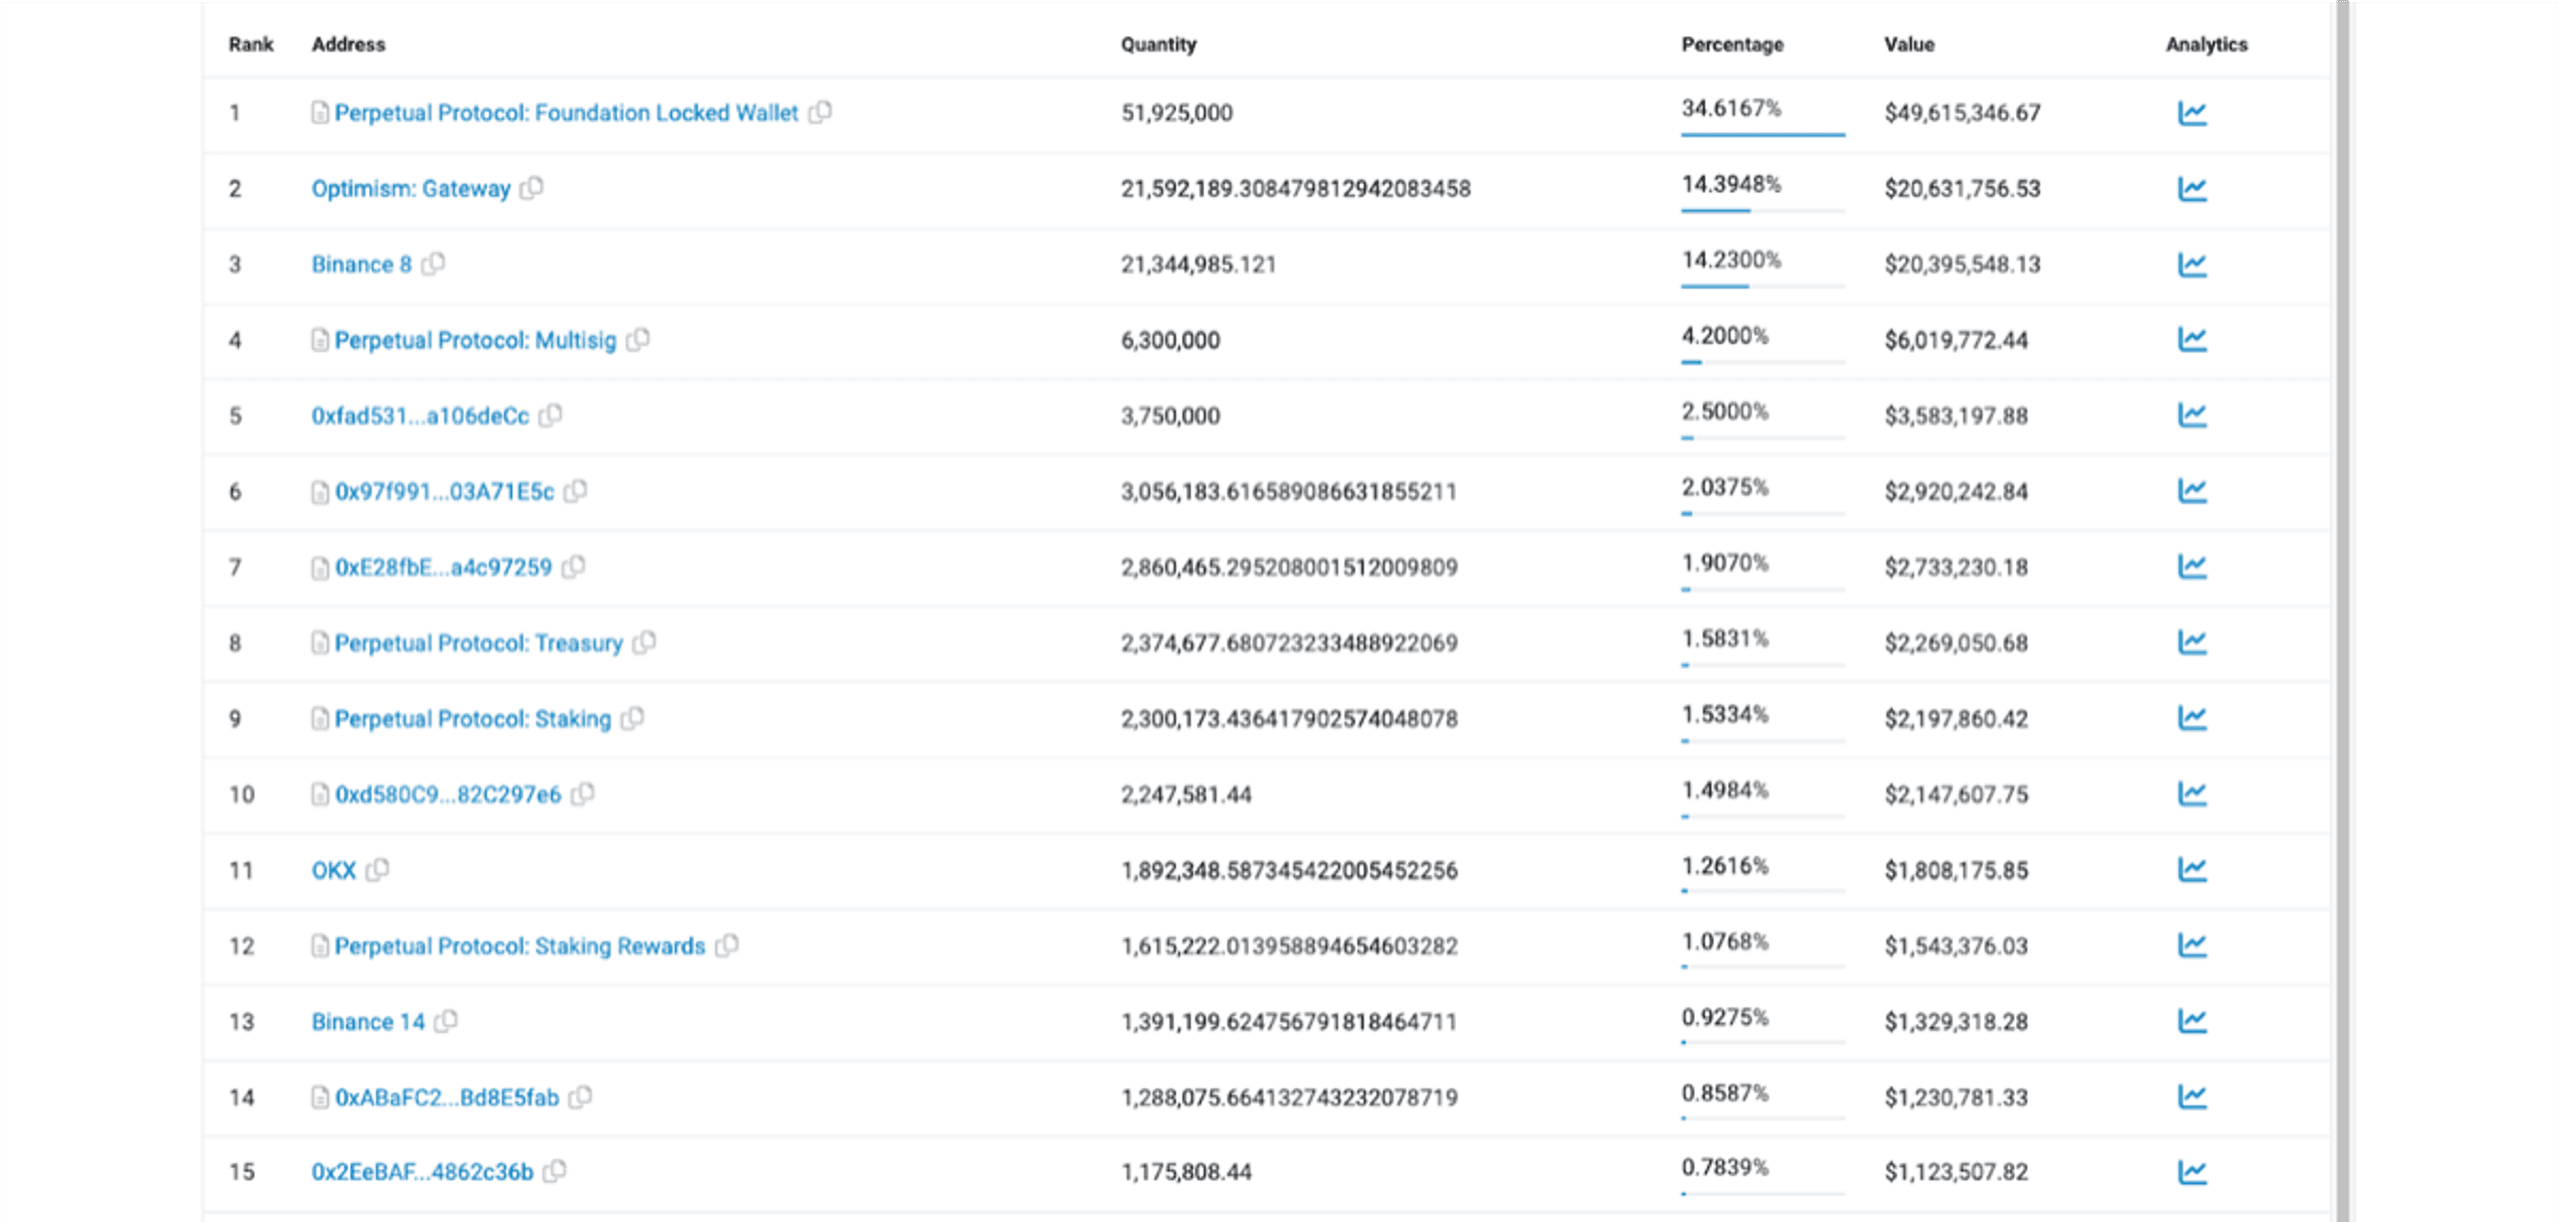Open the Binance 14 address link
The height and width of the screenshot is (1222, 2560).
point(368,1021)
